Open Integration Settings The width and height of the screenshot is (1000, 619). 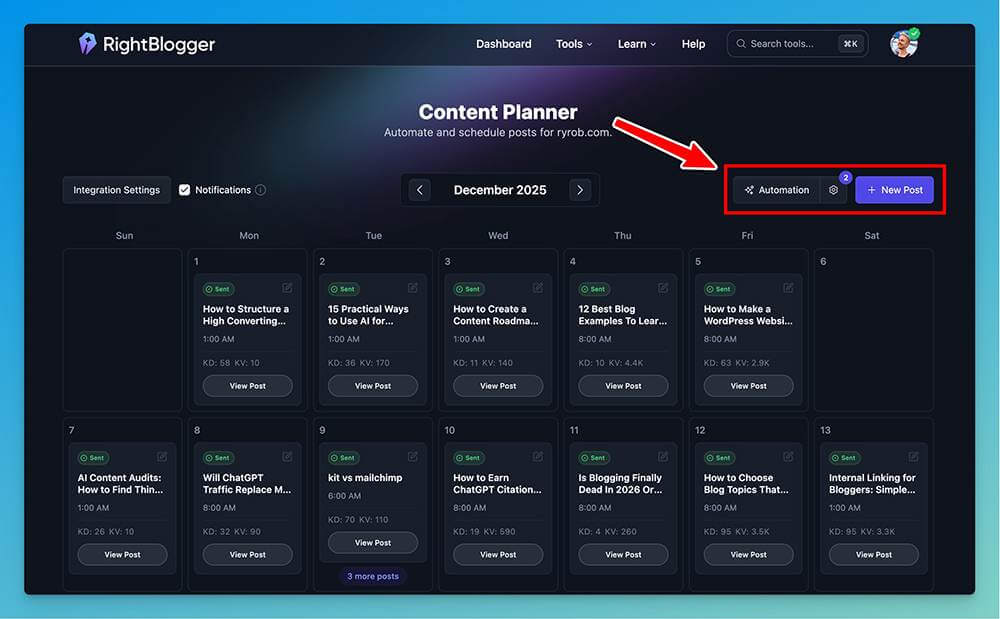point(116,190)
